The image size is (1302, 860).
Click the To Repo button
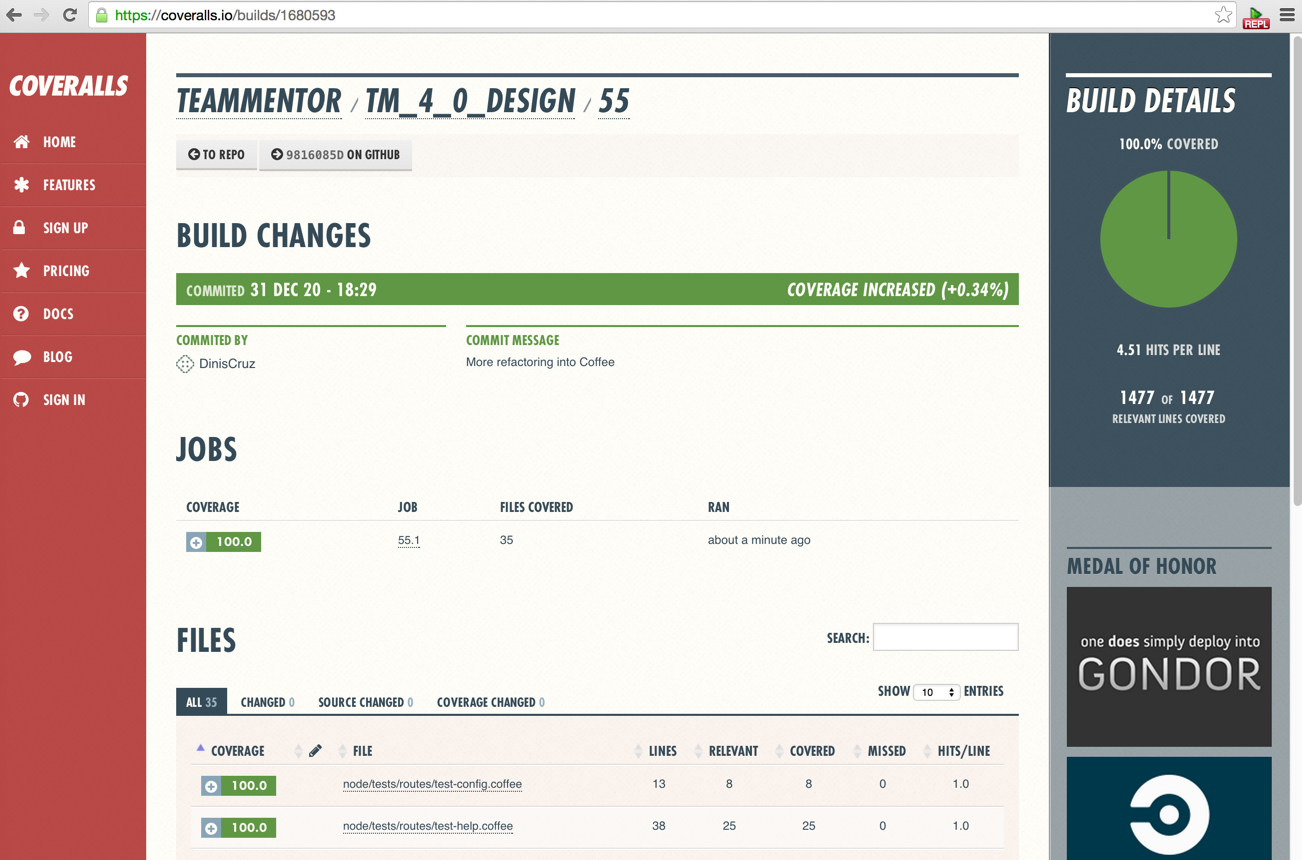pos(217,155)
